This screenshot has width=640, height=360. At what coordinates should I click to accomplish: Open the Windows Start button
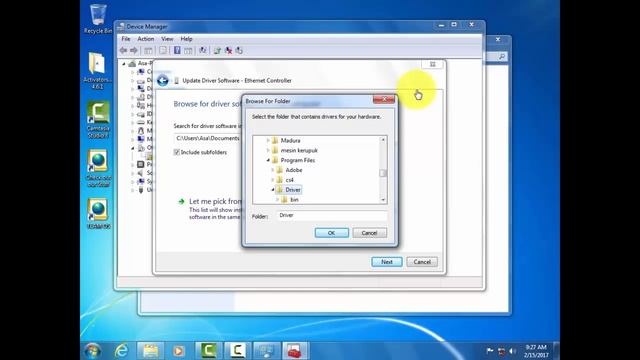[x=93, y=351]
